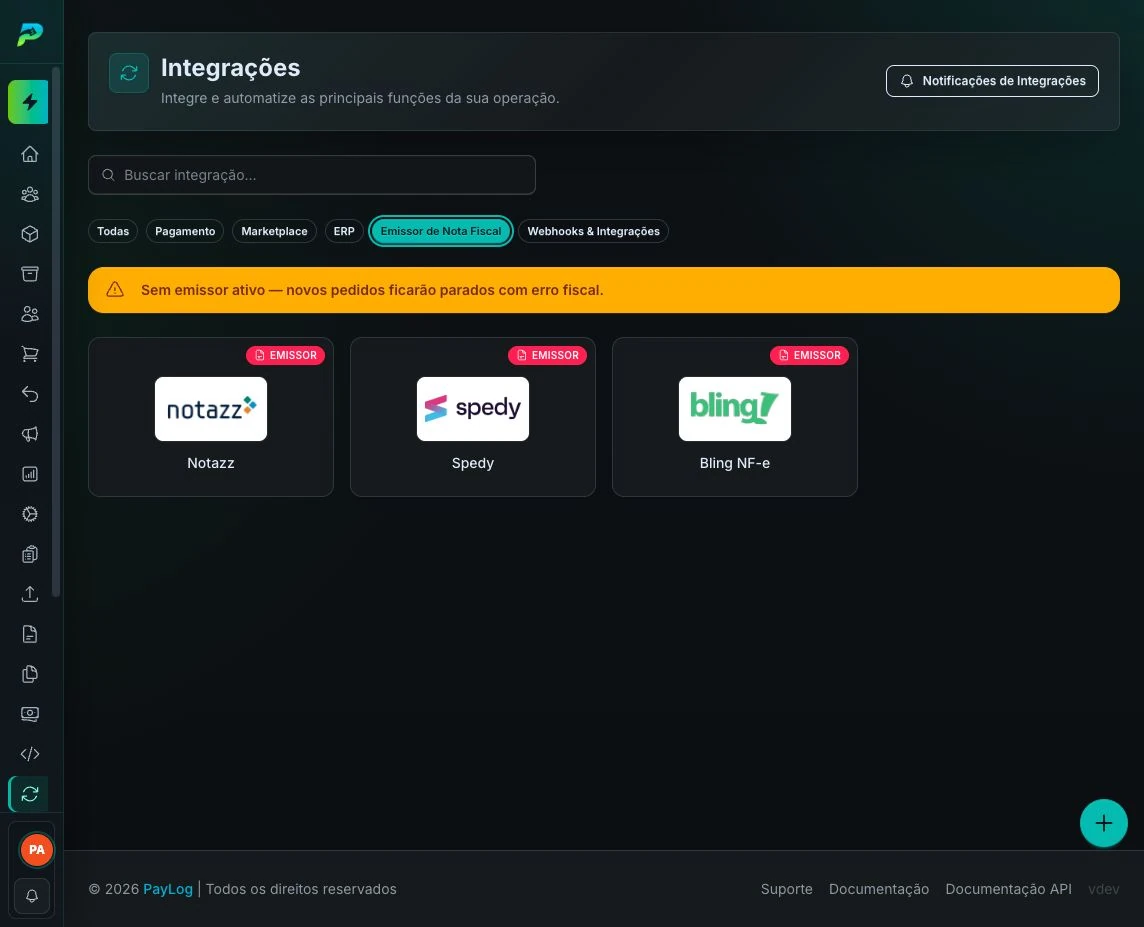The height and width of the screenshot is (927, 1144).
Task: Open the lightning bolt quick actions button
Action: coord(28,102)
